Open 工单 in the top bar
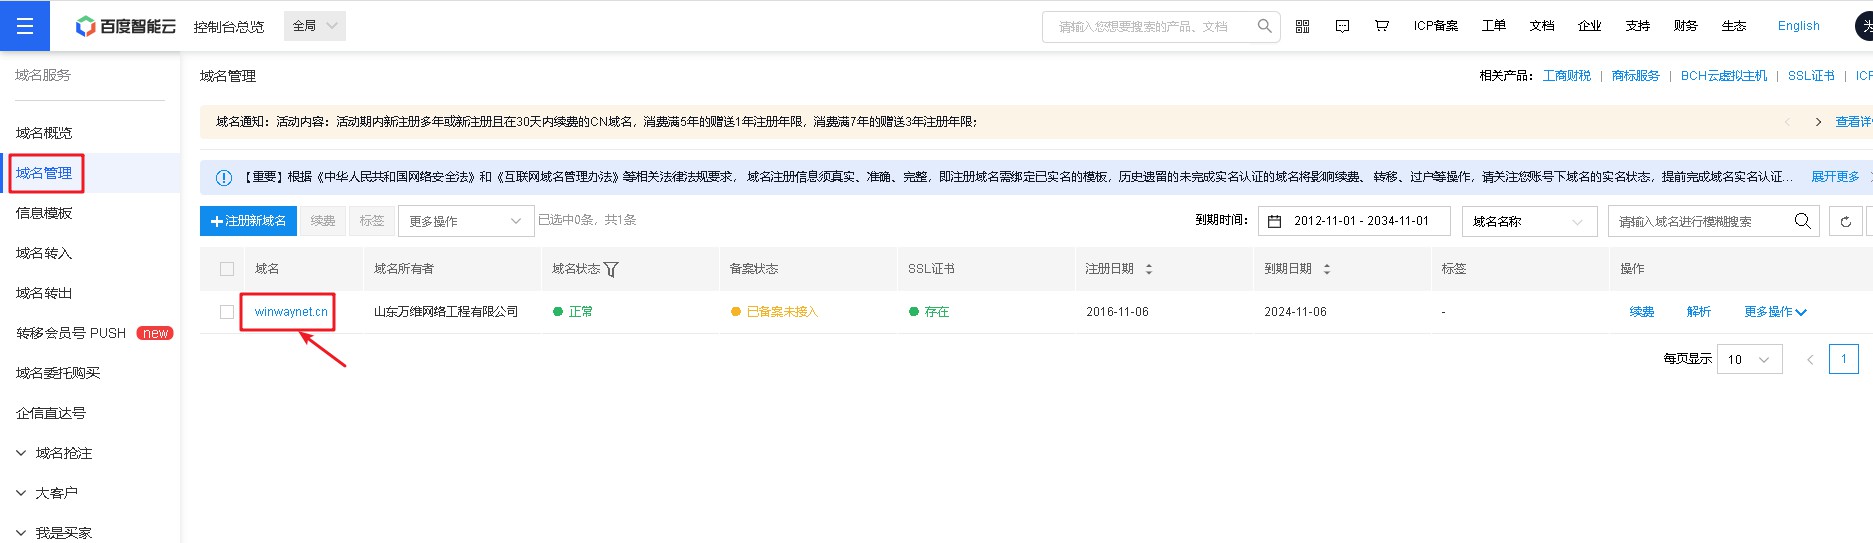 pos(1494,26)
